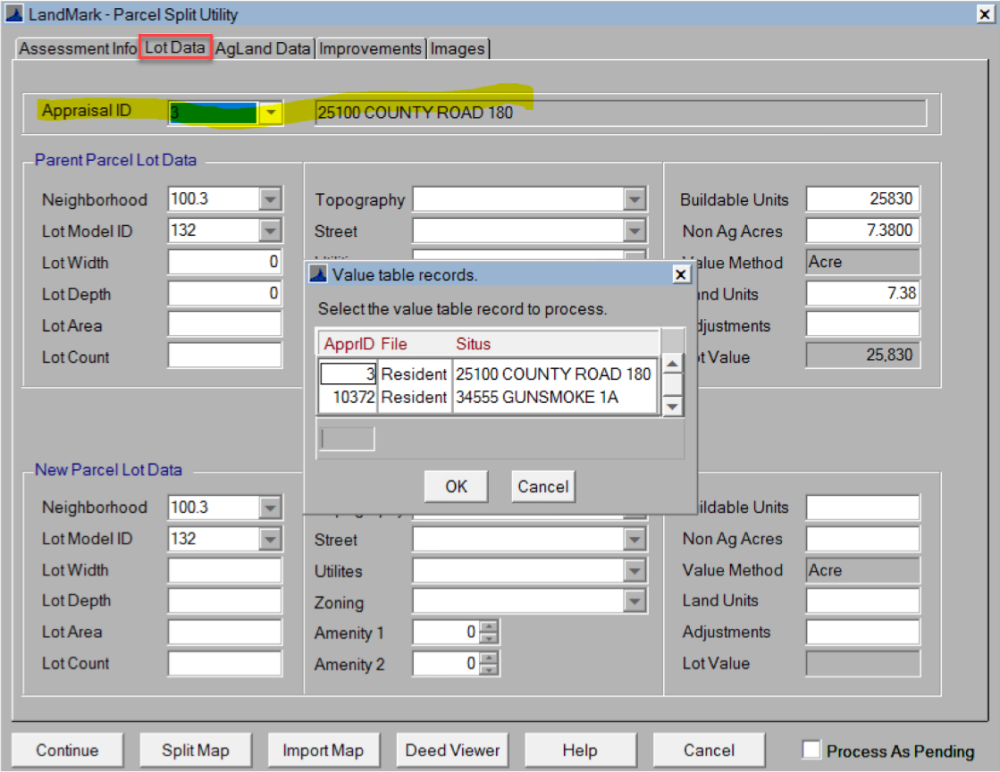This screenshot has width=1000, height=772.
Task: Open the Lot Data tab
Action: [x=175, y=48]
